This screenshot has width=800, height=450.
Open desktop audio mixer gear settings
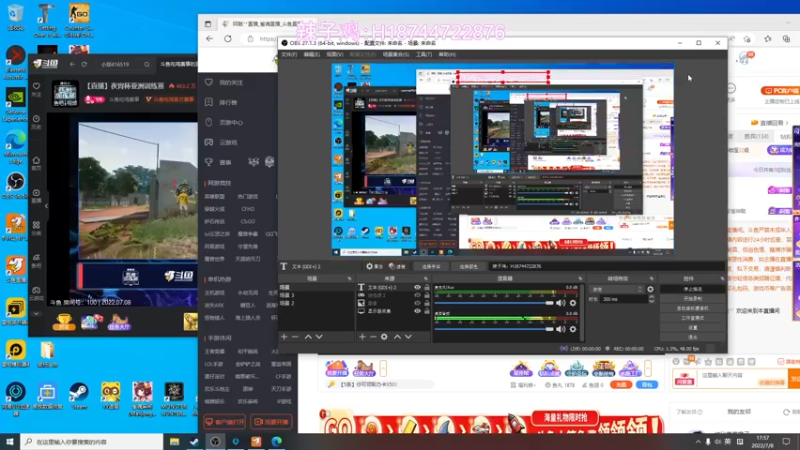click(x=573, y=329)
